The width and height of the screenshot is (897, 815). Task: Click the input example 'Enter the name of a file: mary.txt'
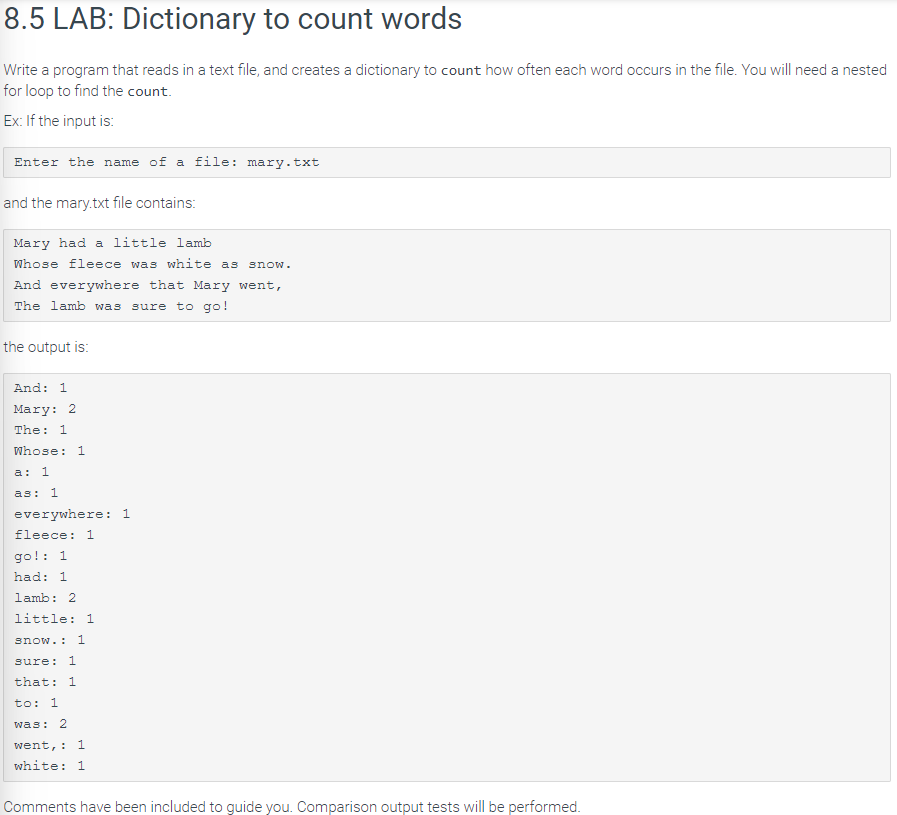[x=166, y=162]
